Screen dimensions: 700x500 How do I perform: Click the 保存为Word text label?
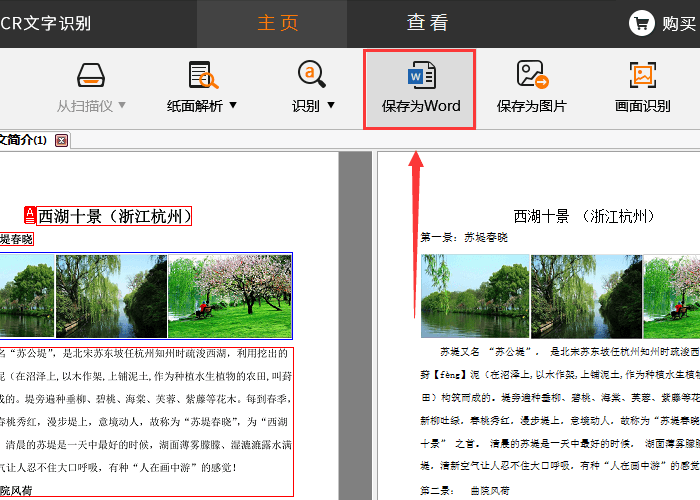click(421, 106)
